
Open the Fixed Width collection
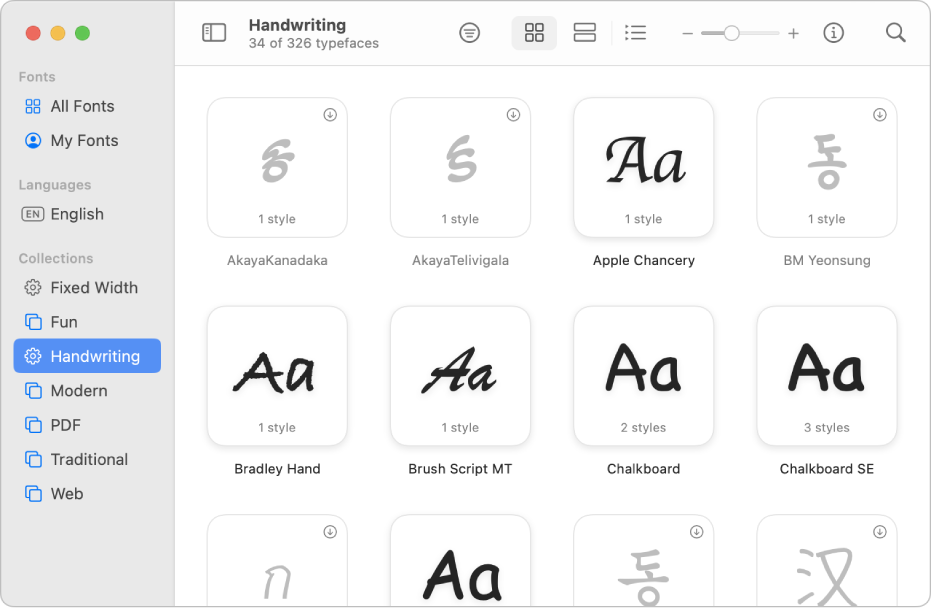[x=87, y=288]
